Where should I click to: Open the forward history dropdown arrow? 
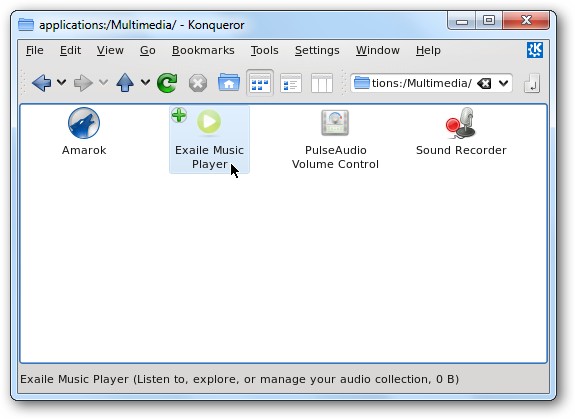click(103, 82)
